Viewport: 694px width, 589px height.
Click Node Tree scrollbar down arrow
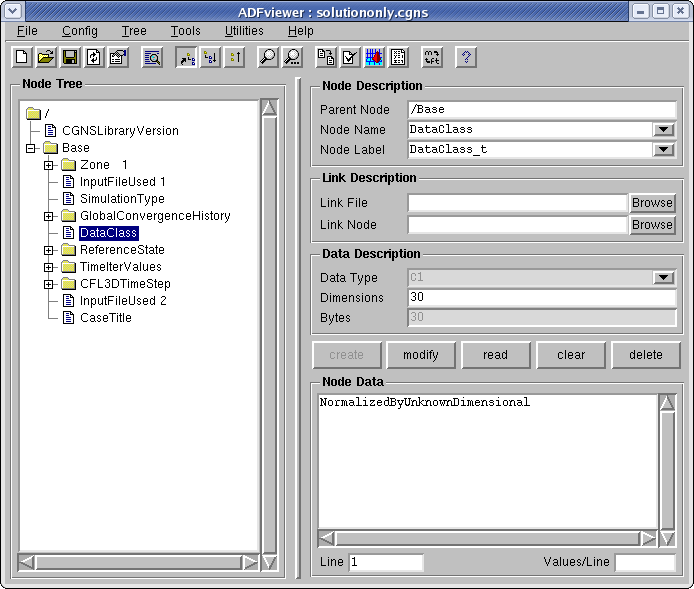269,562
